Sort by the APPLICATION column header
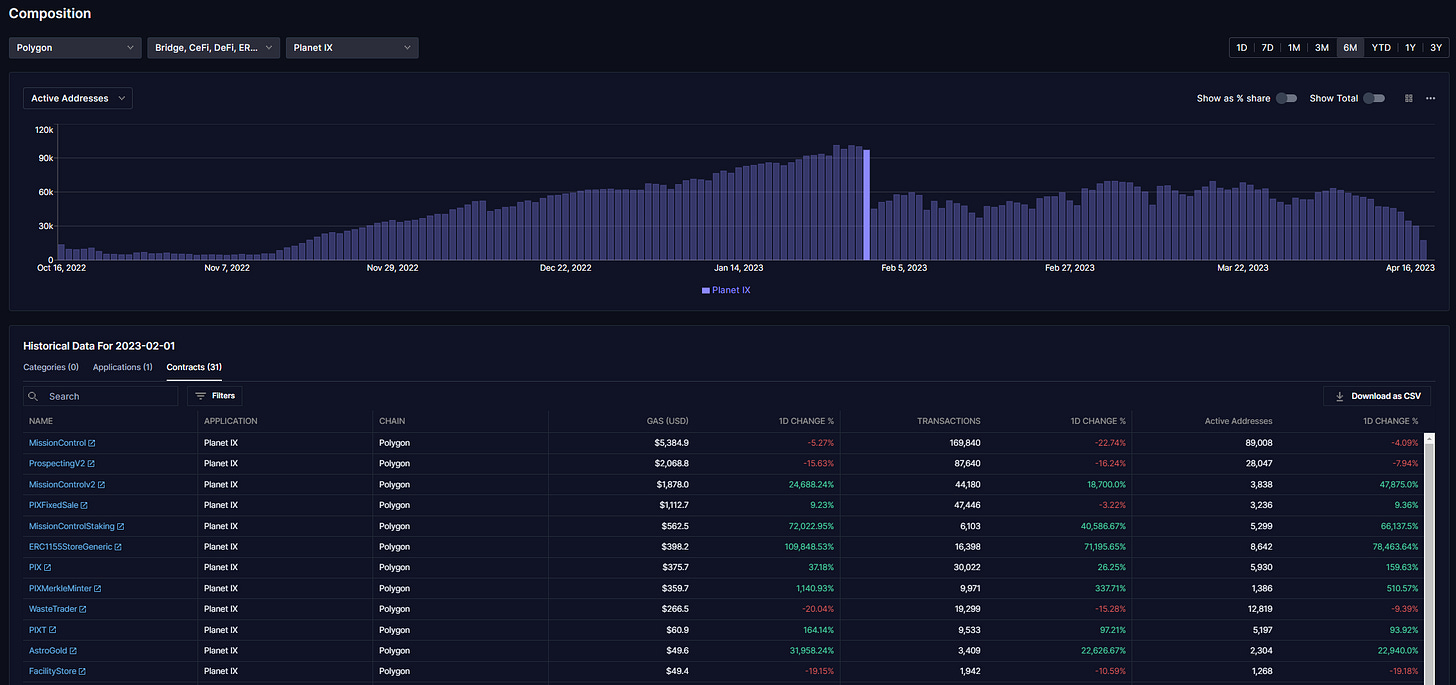This screenshot has width=1456, height=685. pyautogui.click(x=231, y=421)
